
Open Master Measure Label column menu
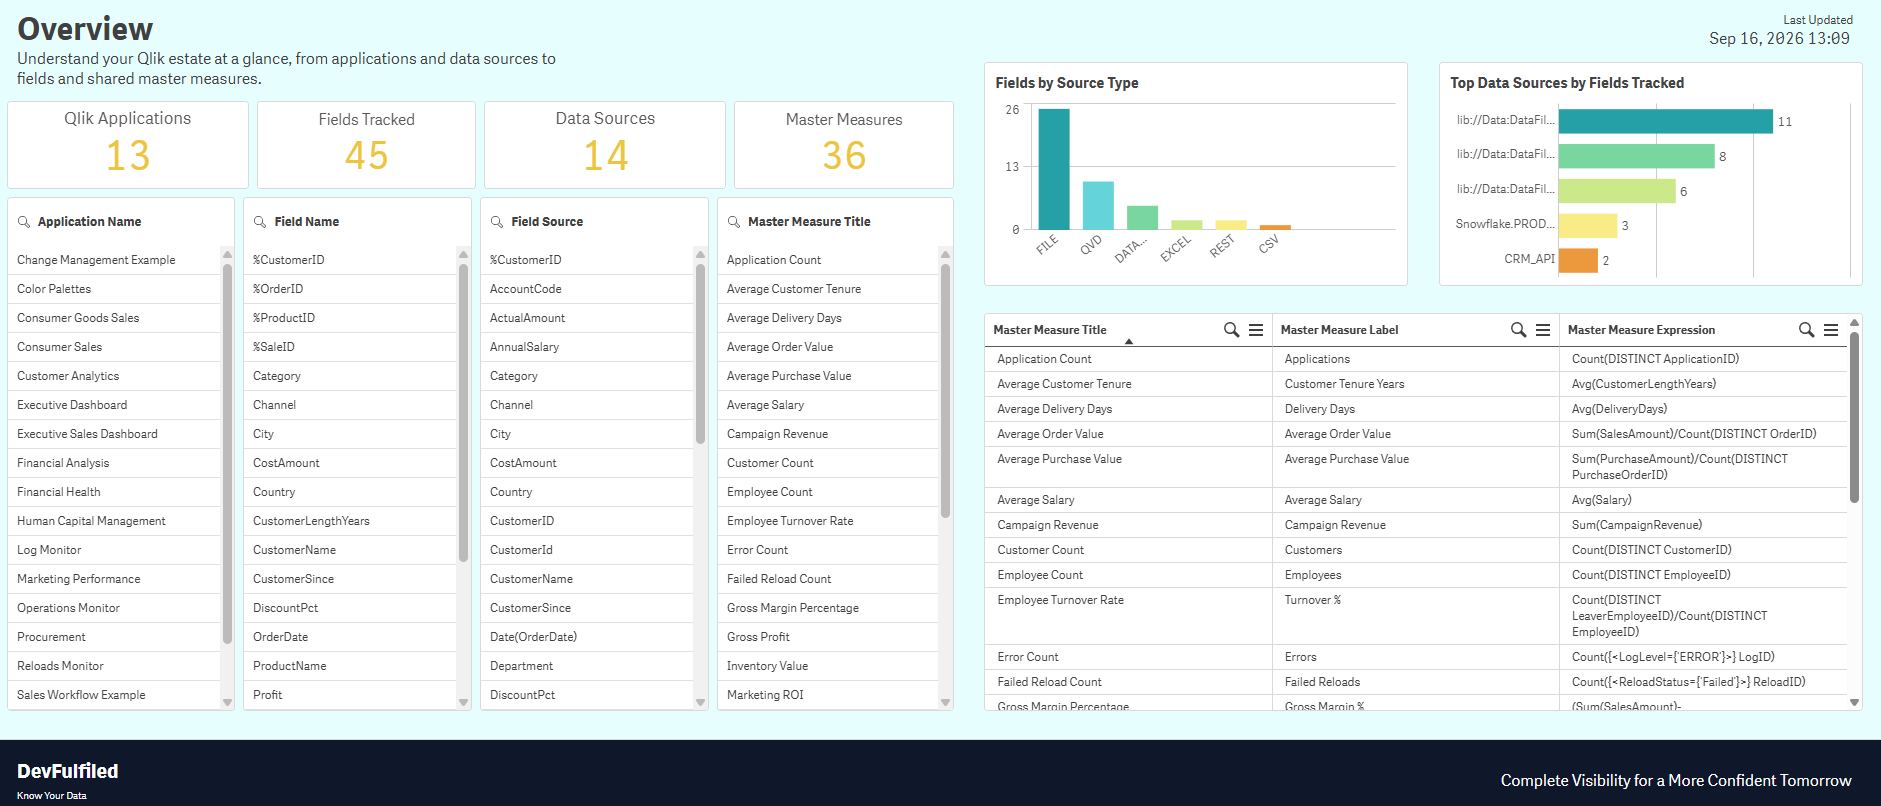point(1543,330)
